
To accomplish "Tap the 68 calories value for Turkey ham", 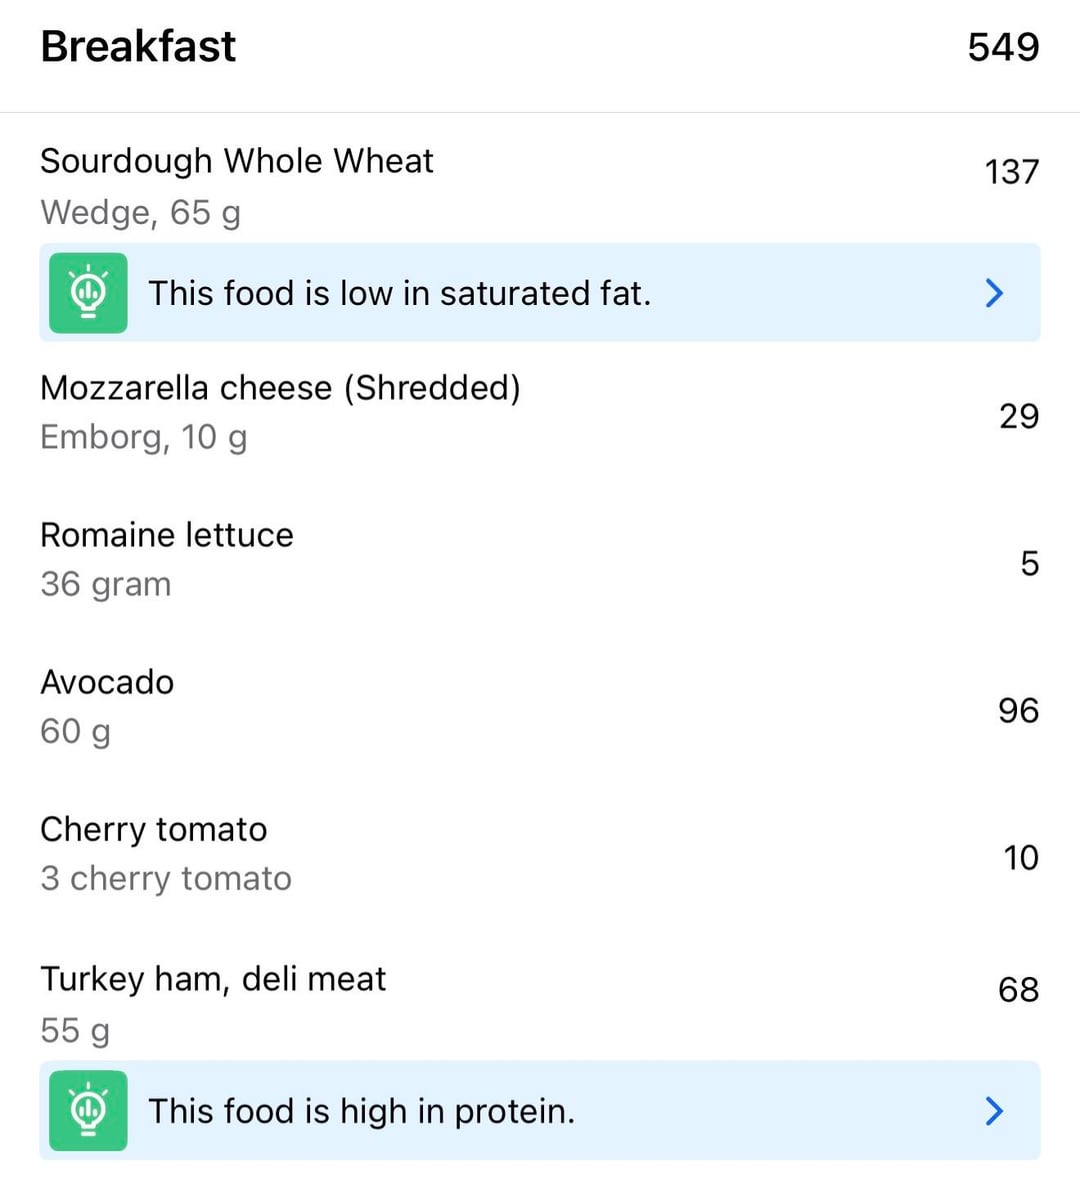I will pos(1018,989).
